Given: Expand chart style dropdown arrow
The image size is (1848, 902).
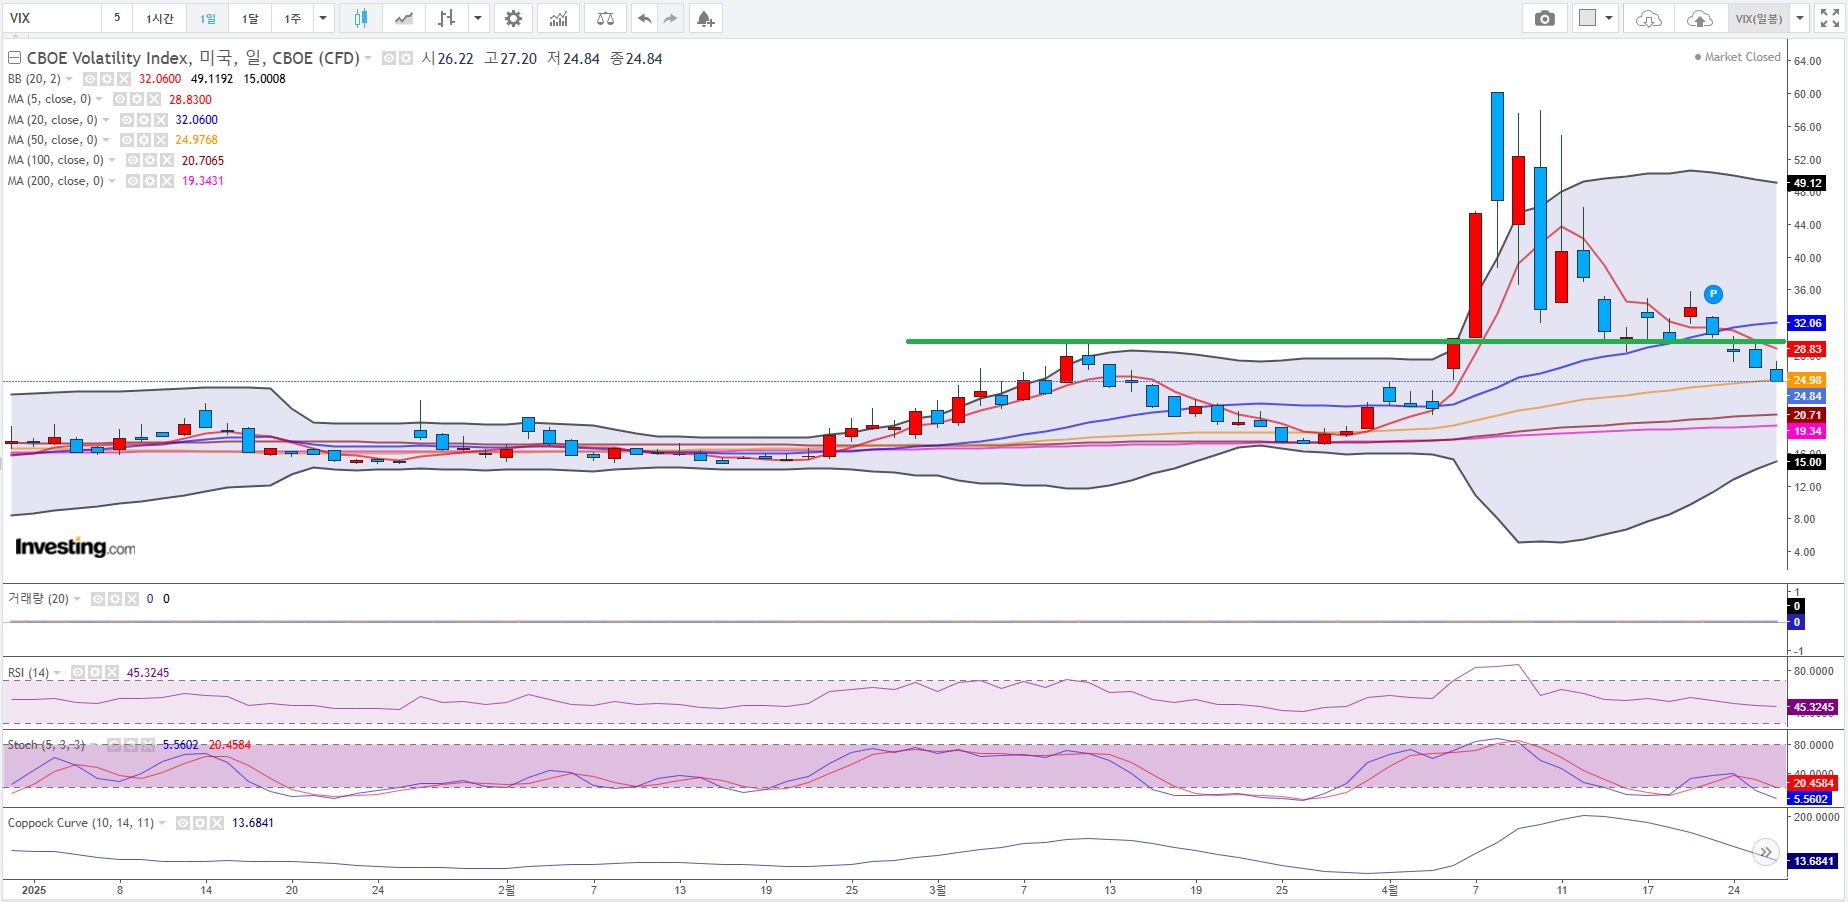Looking at the screenshot, I should click(478, 18).
